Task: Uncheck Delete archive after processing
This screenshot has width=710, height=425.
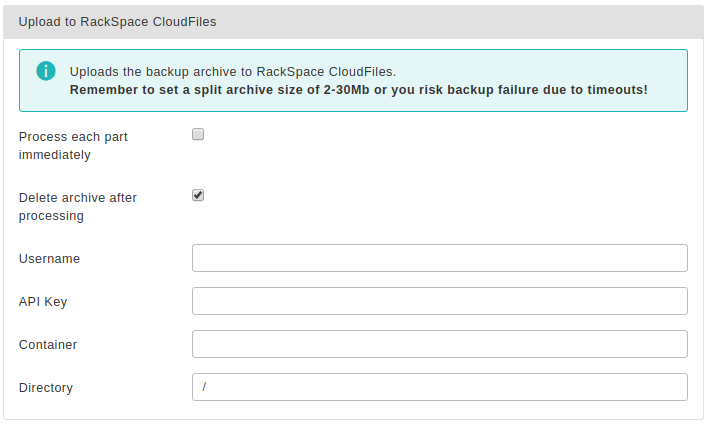Action: coord(198,195)
